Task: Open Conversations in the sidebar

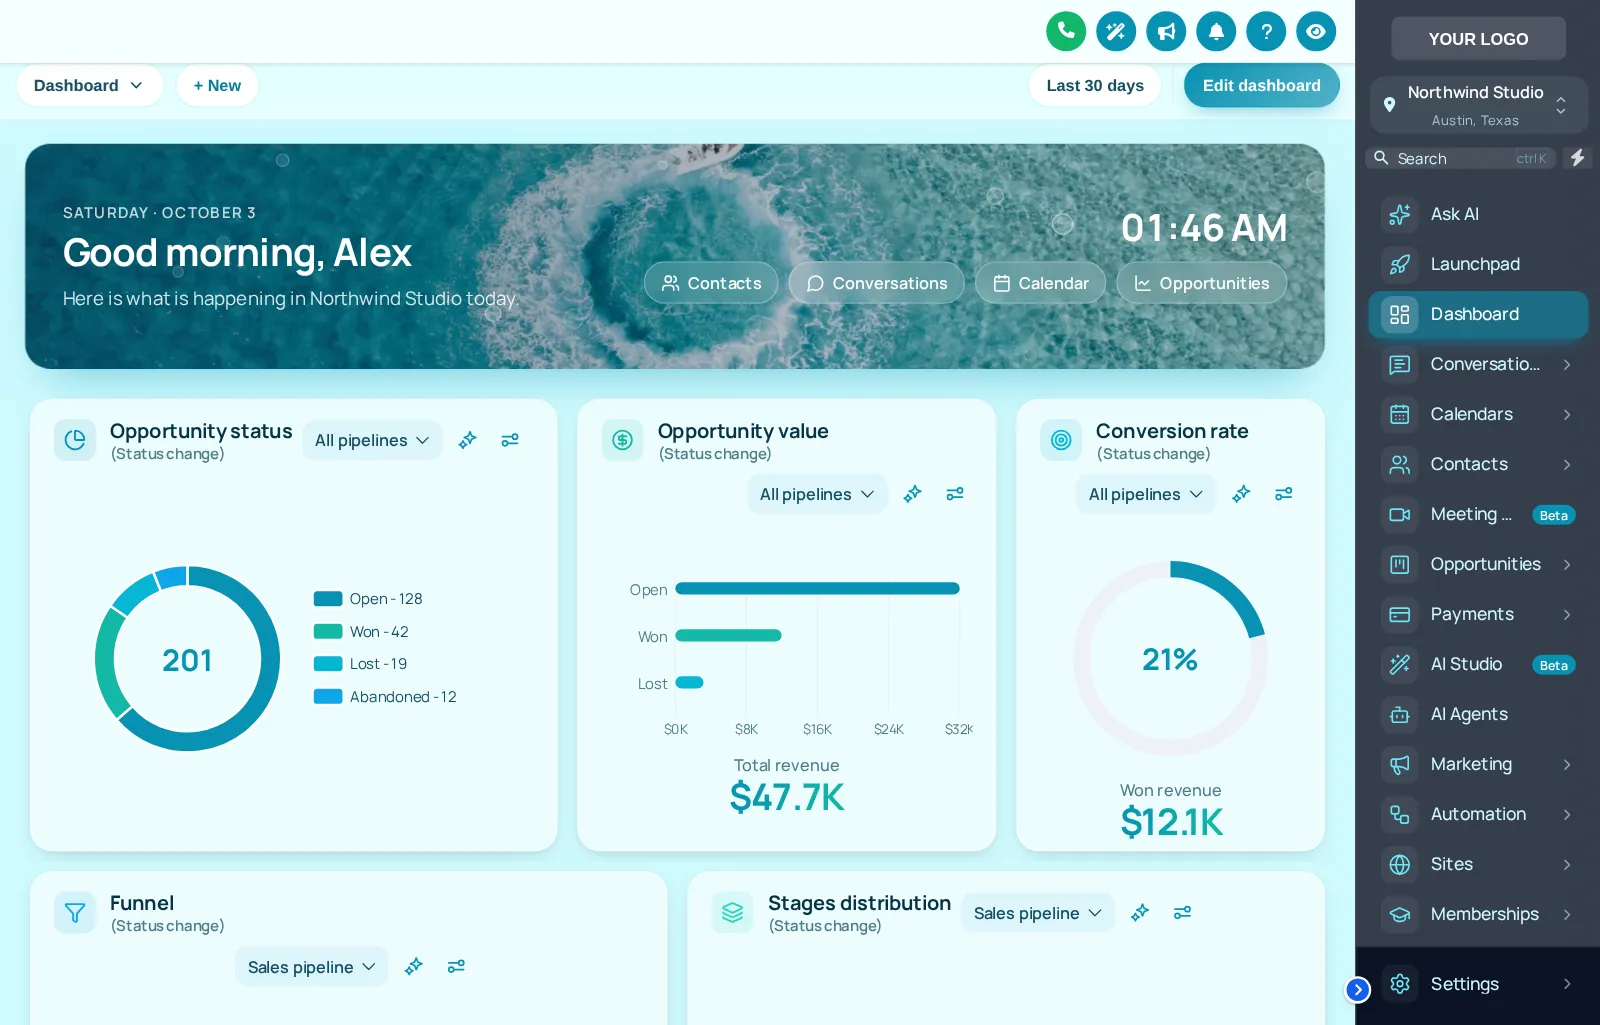Action: point(1478,364)
